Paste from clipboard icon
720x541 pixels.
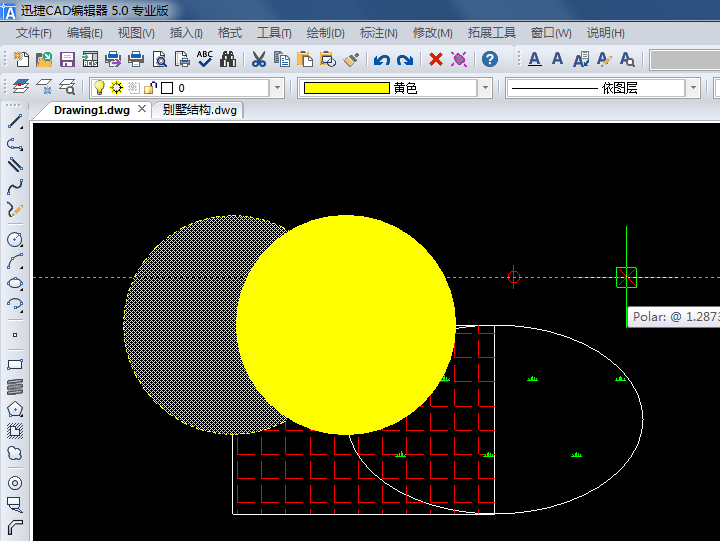[x=304, y=59]
